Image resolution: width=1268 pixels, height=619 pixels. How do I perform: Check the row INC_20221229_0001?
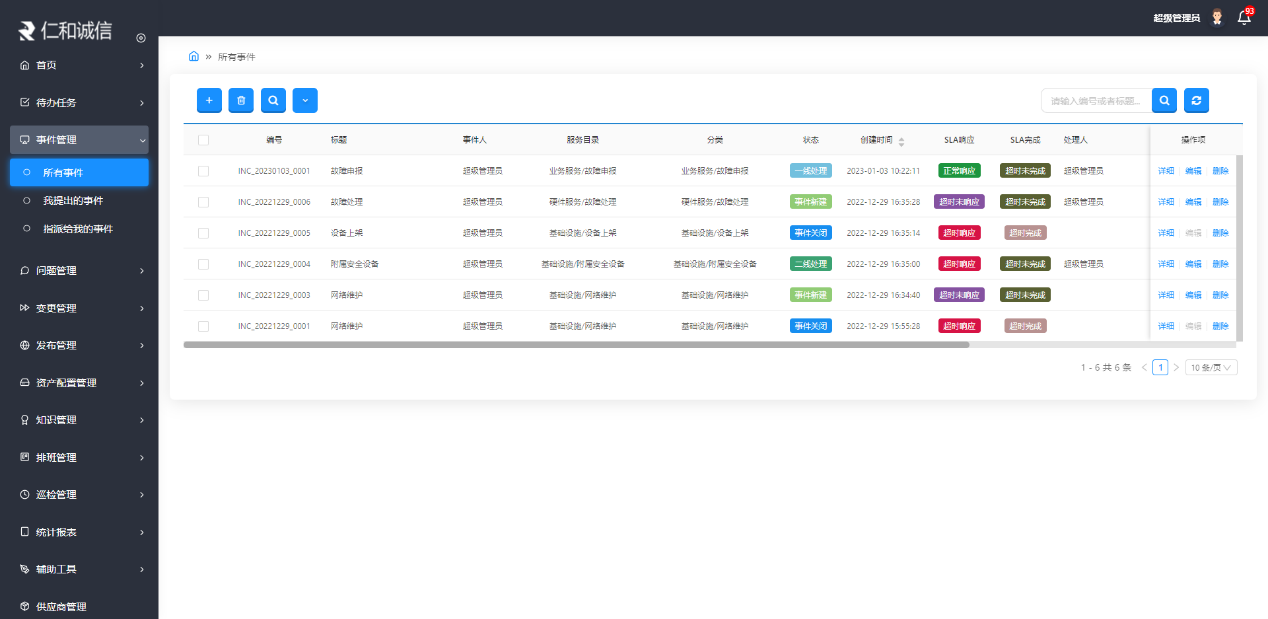[203, 326]
